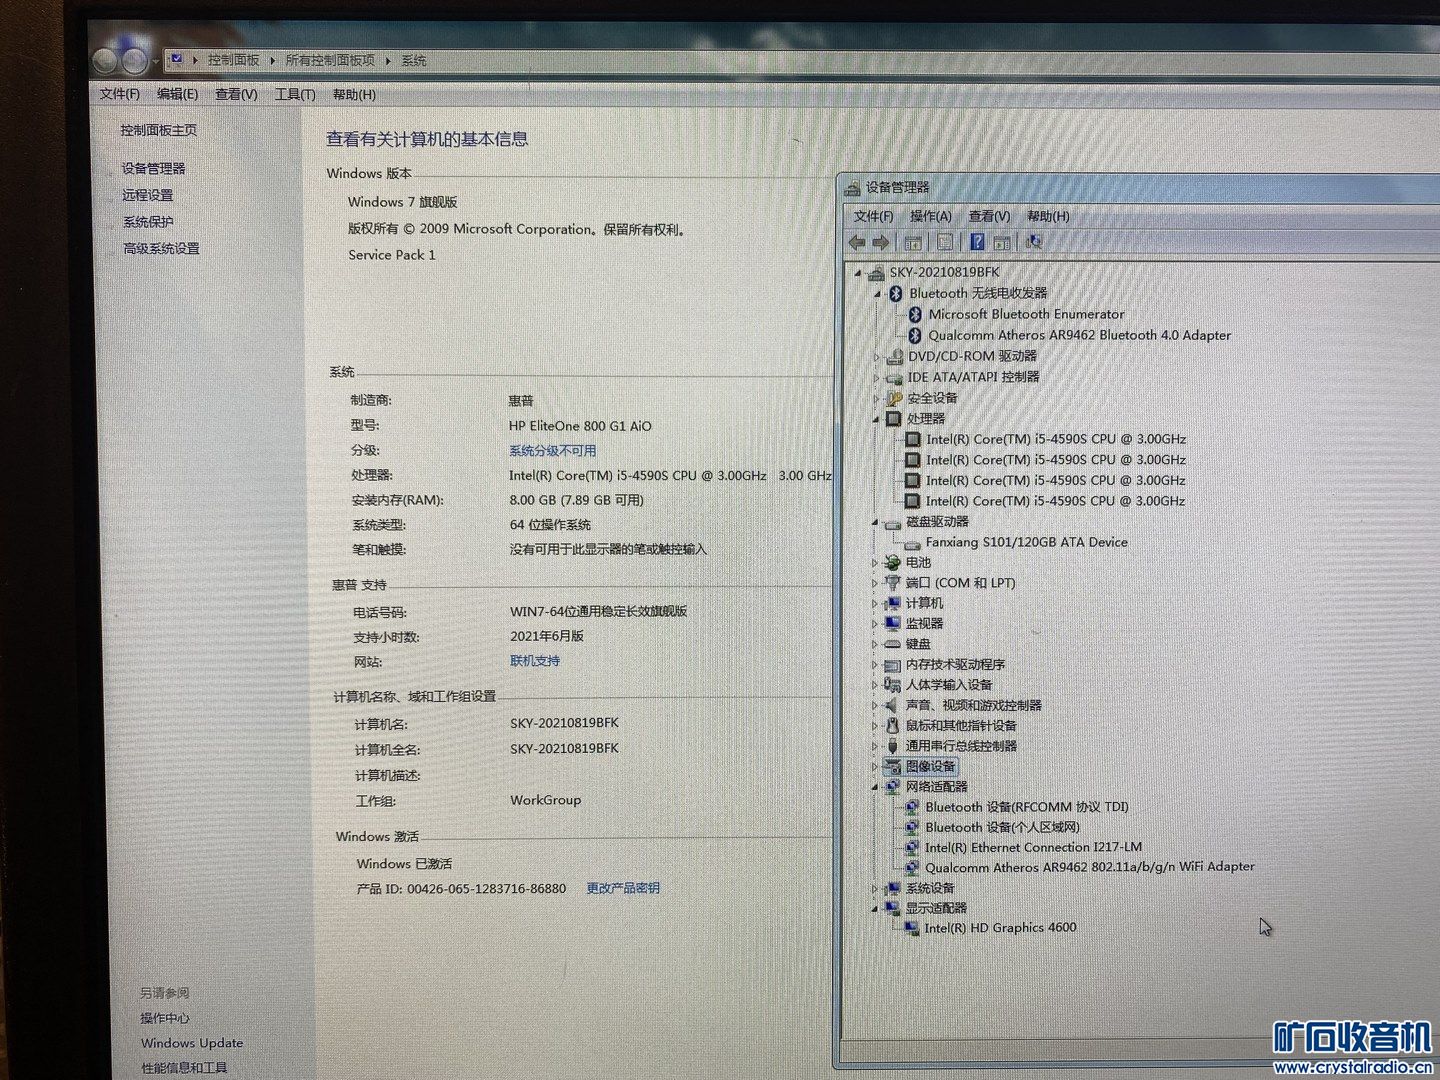Viewport: 1440px width, 1080px height.
Task: Open the Properties toolbar icon in Device Manager
Action: [945, 242]
